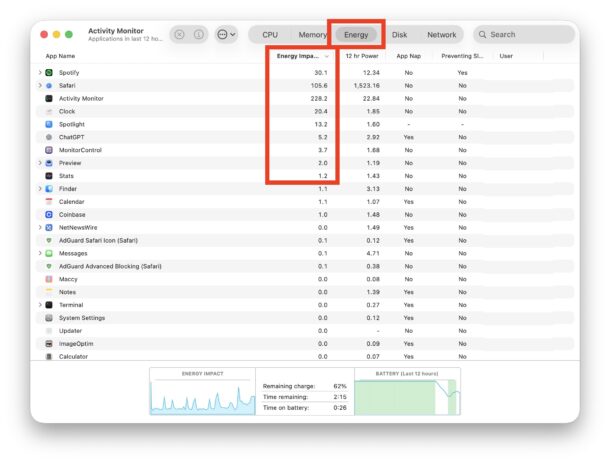Sort by the Energy Impact column header

[300, 56]
